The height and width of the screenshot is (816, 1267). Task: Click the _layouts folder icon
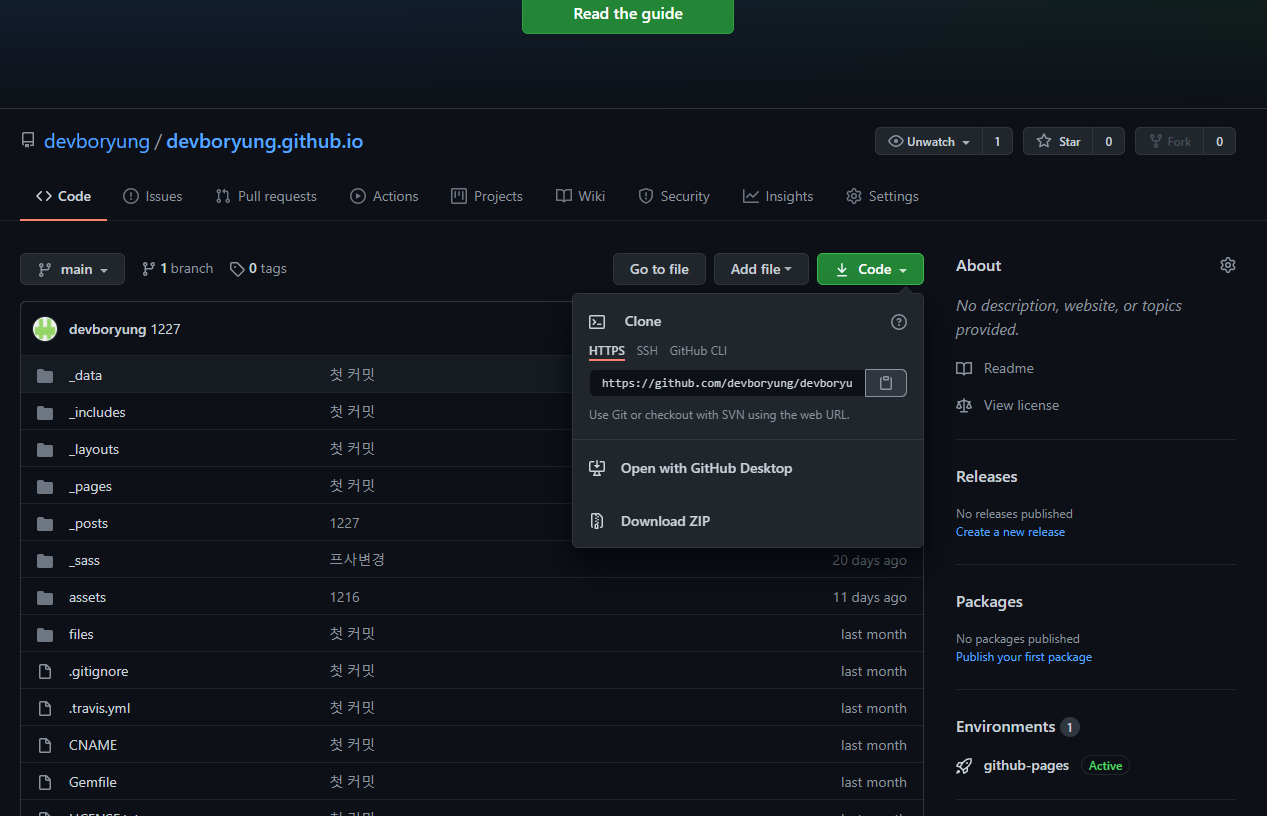tap(45, 450)
